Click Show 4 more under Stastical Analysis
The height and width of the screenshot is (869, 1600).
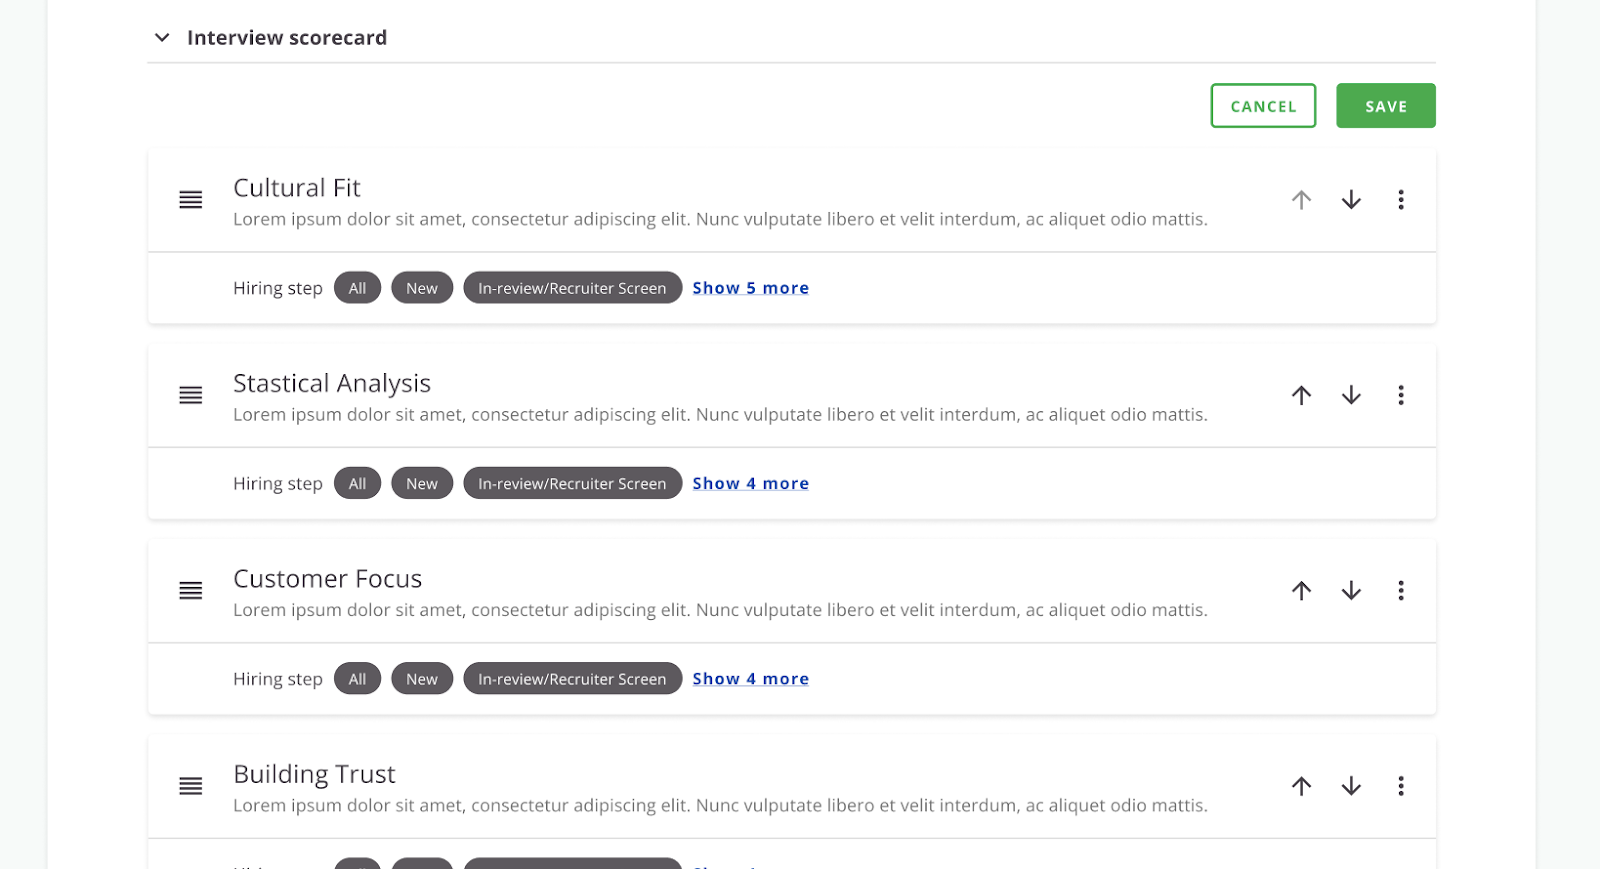(x=750, y=483)
